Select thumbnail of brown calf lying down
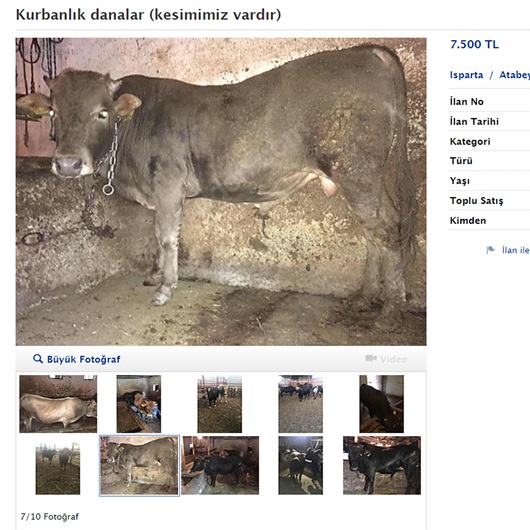530x530 pixels. pos(139,404)
